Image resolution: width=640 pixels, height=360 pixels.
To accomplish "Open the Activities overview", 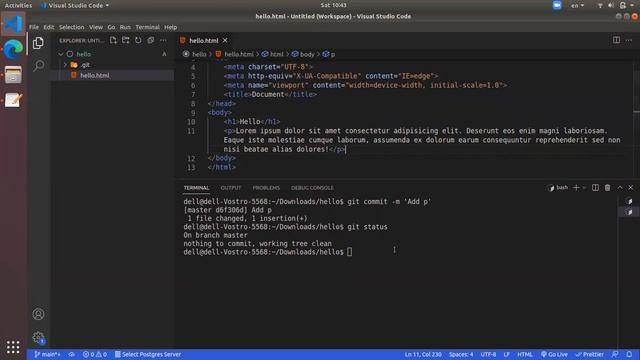I will click(18, 5).
